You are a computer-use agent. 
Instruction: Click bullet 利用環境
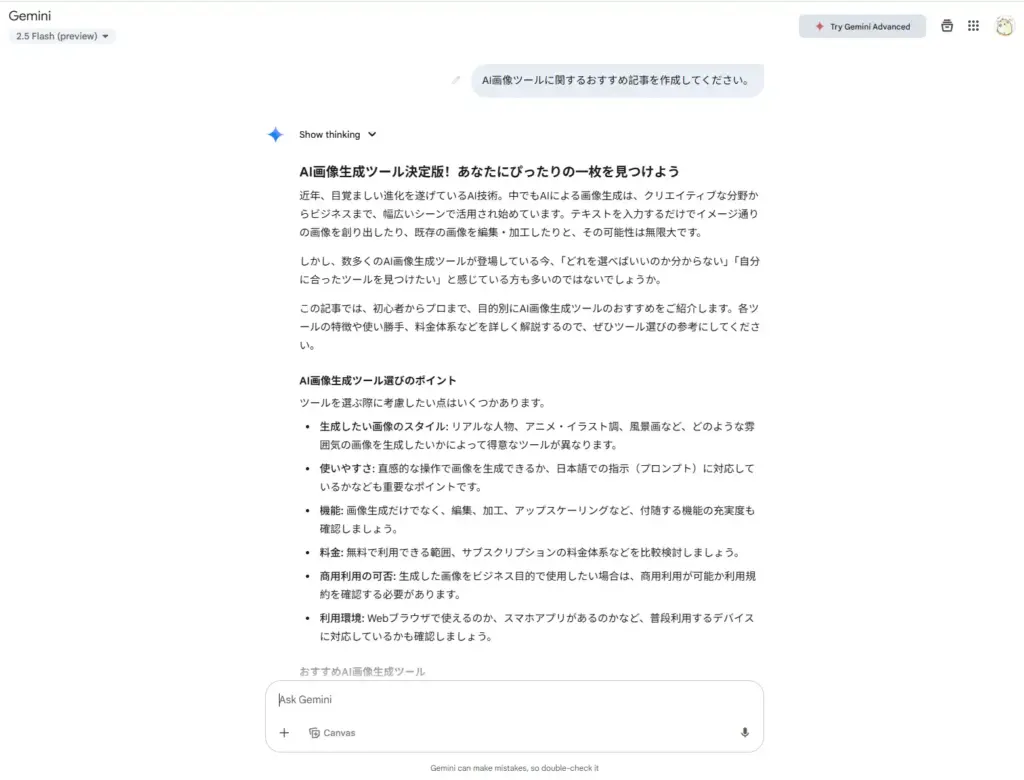coord(537,627)
